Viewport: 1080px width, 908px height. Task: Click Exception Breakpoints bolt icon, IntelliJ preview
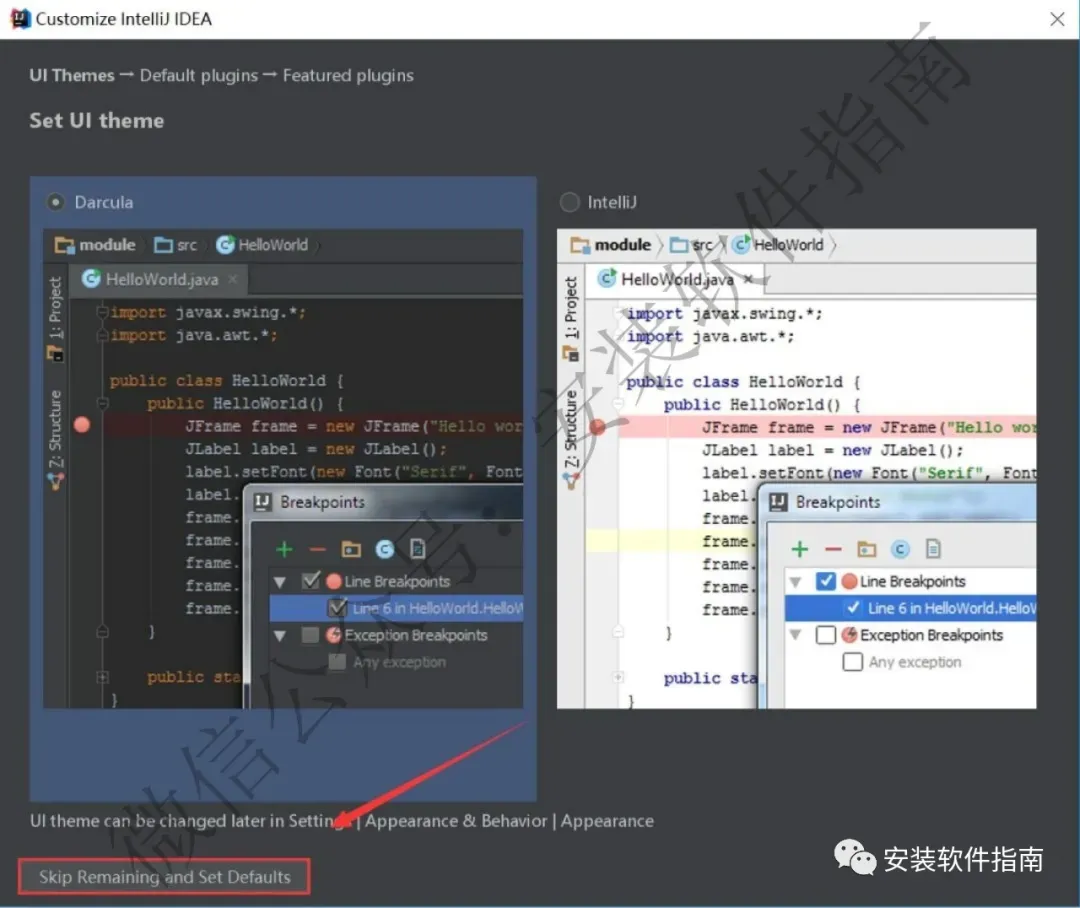click(850, 634)
